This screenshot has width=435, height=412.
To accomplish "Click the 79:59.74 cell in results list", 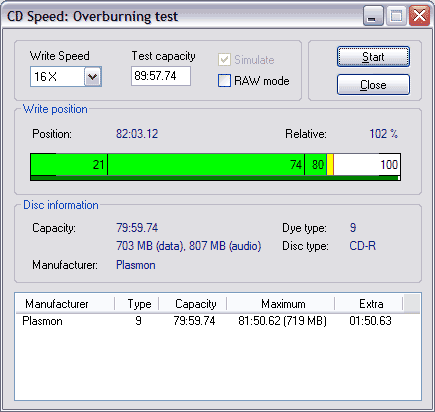I will [x=194, y=321].
